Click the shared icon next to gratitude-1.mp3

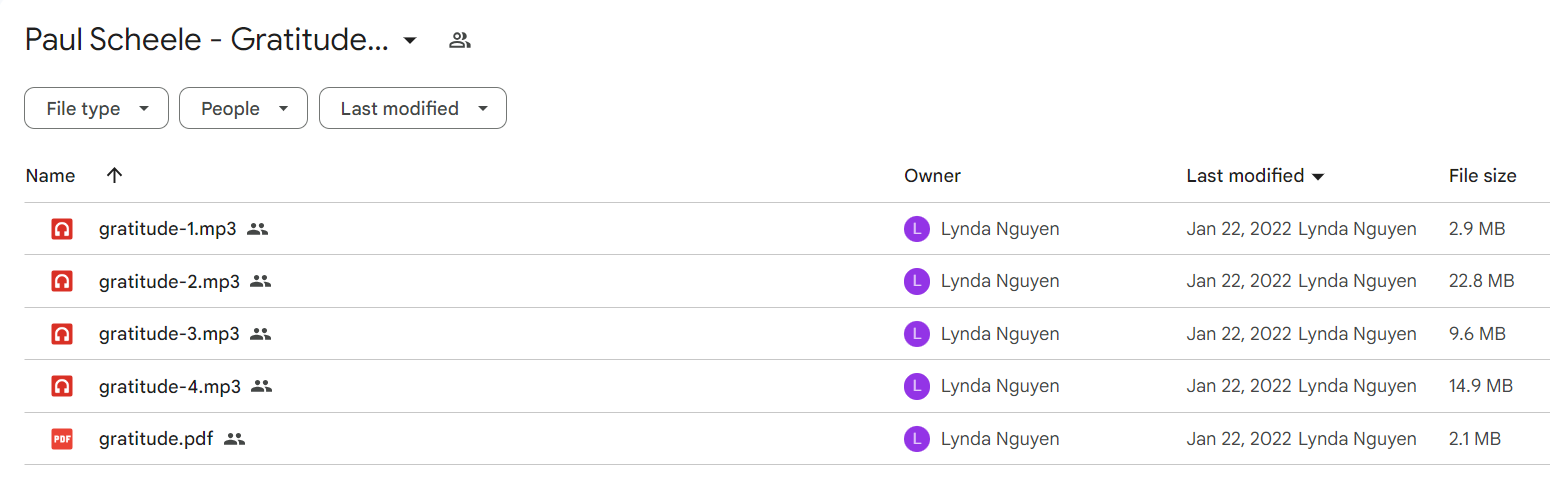coord(258,229)
